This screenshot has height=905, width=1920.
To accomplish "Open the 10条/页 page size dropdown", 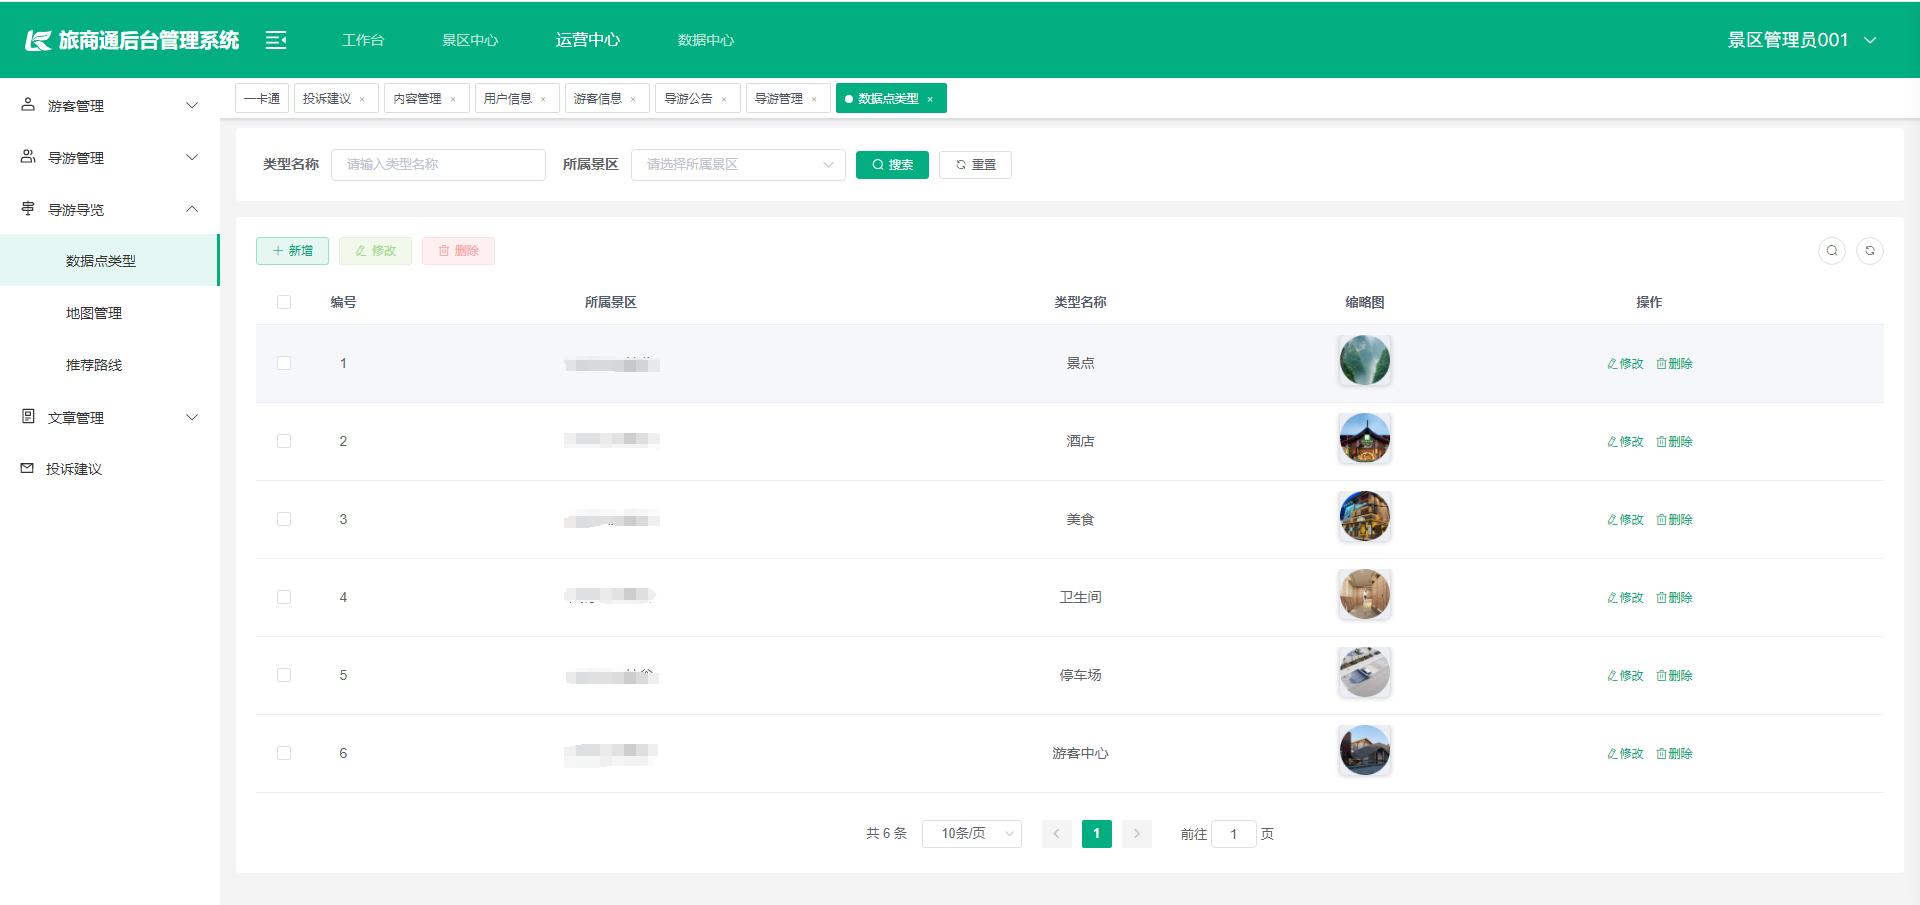I will pos(972,833).
